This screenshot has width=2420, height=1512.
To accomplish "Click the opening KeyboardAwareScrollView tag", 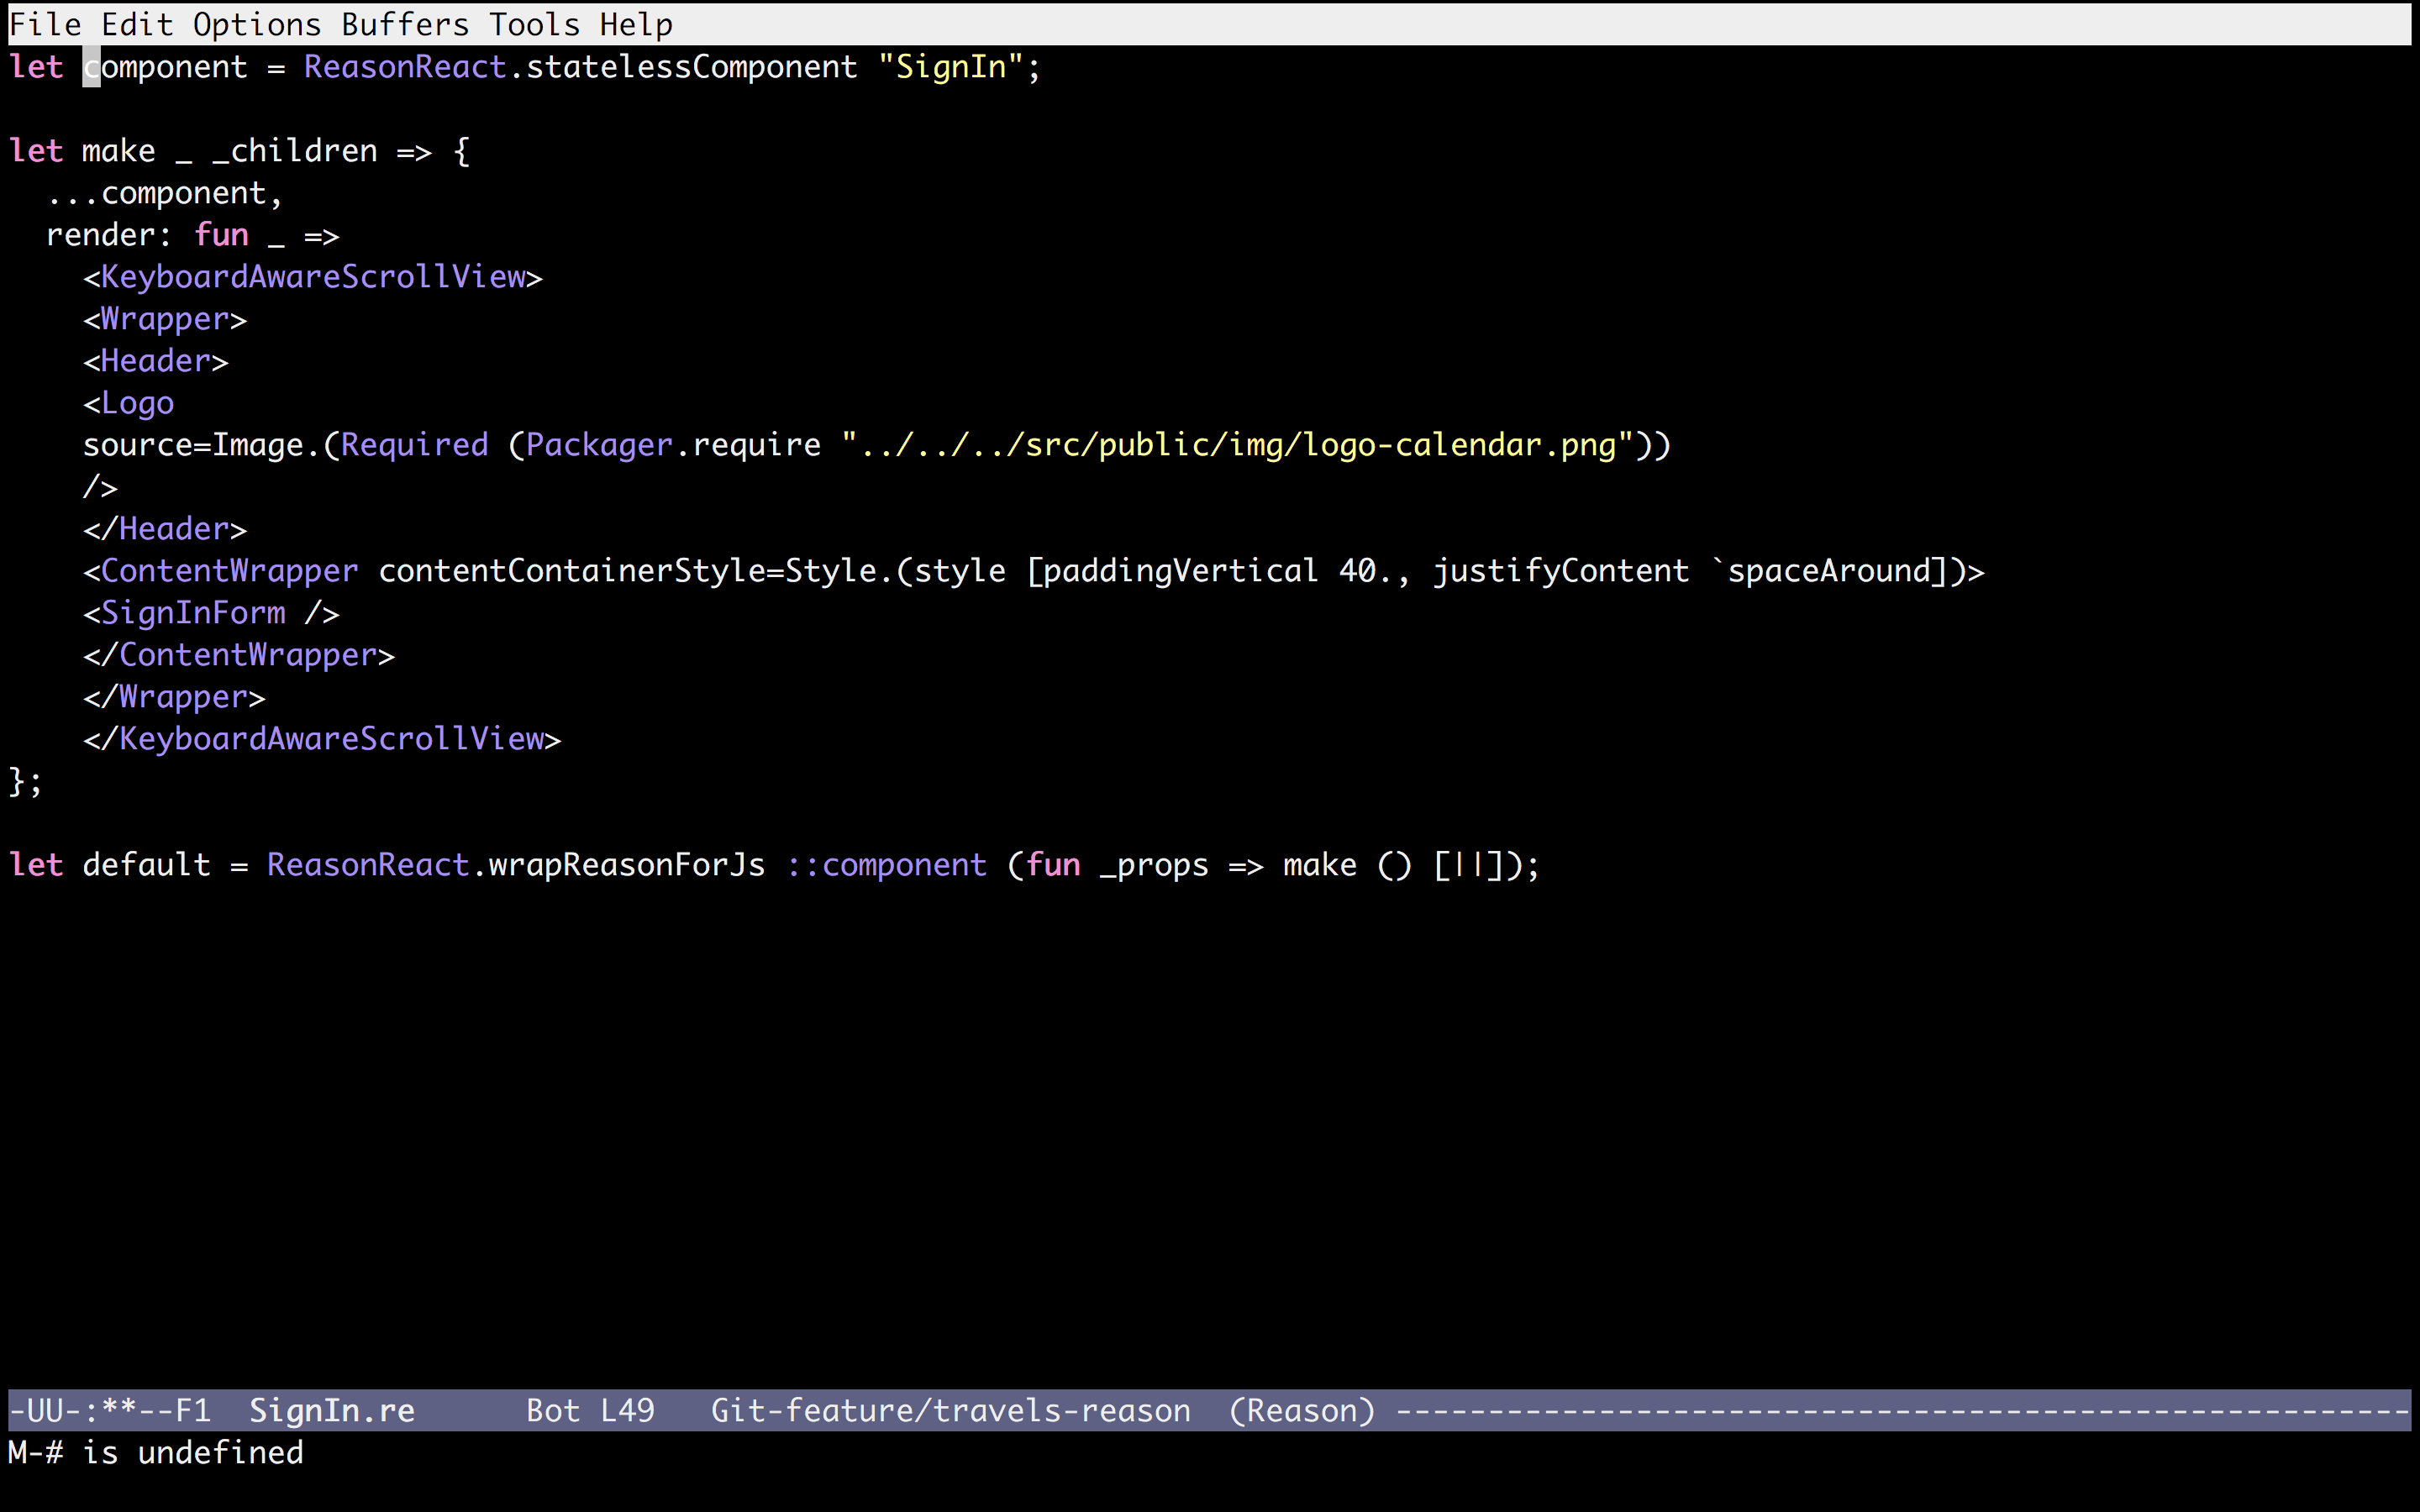I will coord(313,277).
